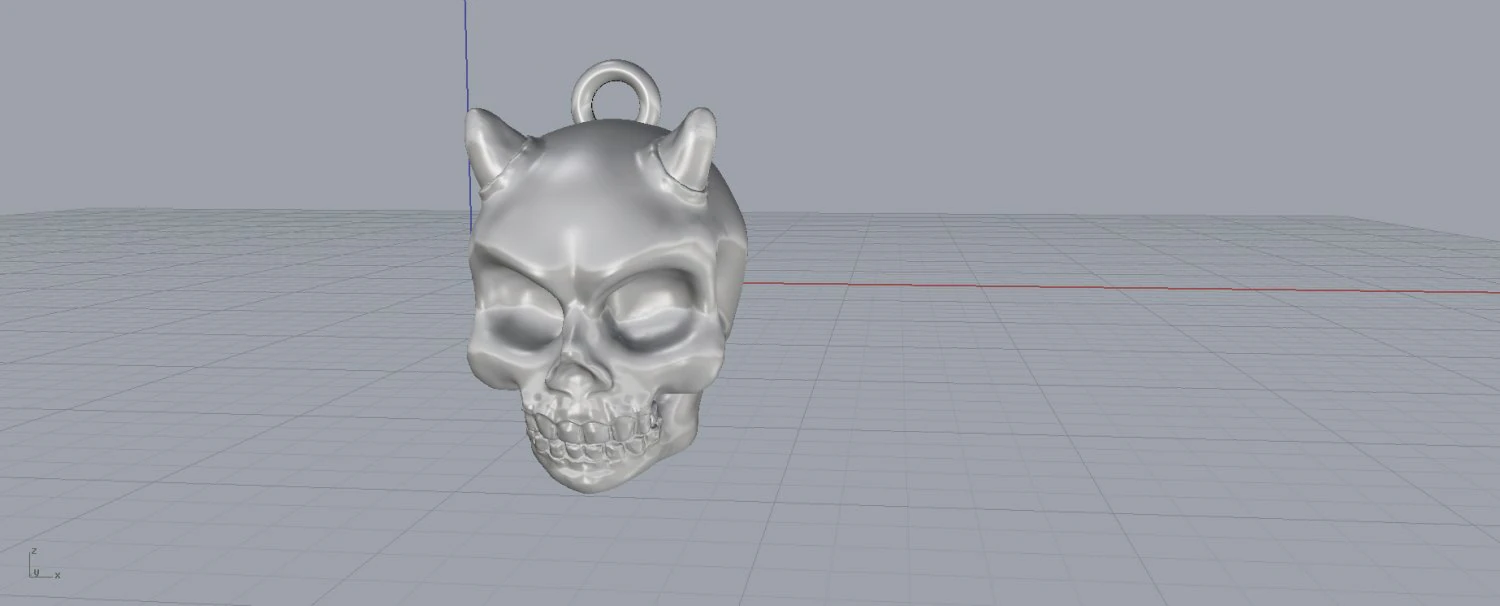Click the world axes icon in viewport corner
Image resolution: width=1500 pixels, height=606 pixels.
[44, 564]
